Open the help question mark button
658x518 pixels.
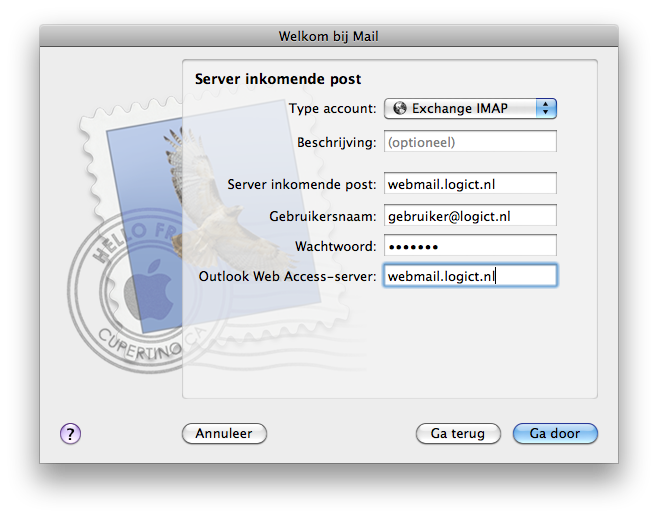point(70,433)
